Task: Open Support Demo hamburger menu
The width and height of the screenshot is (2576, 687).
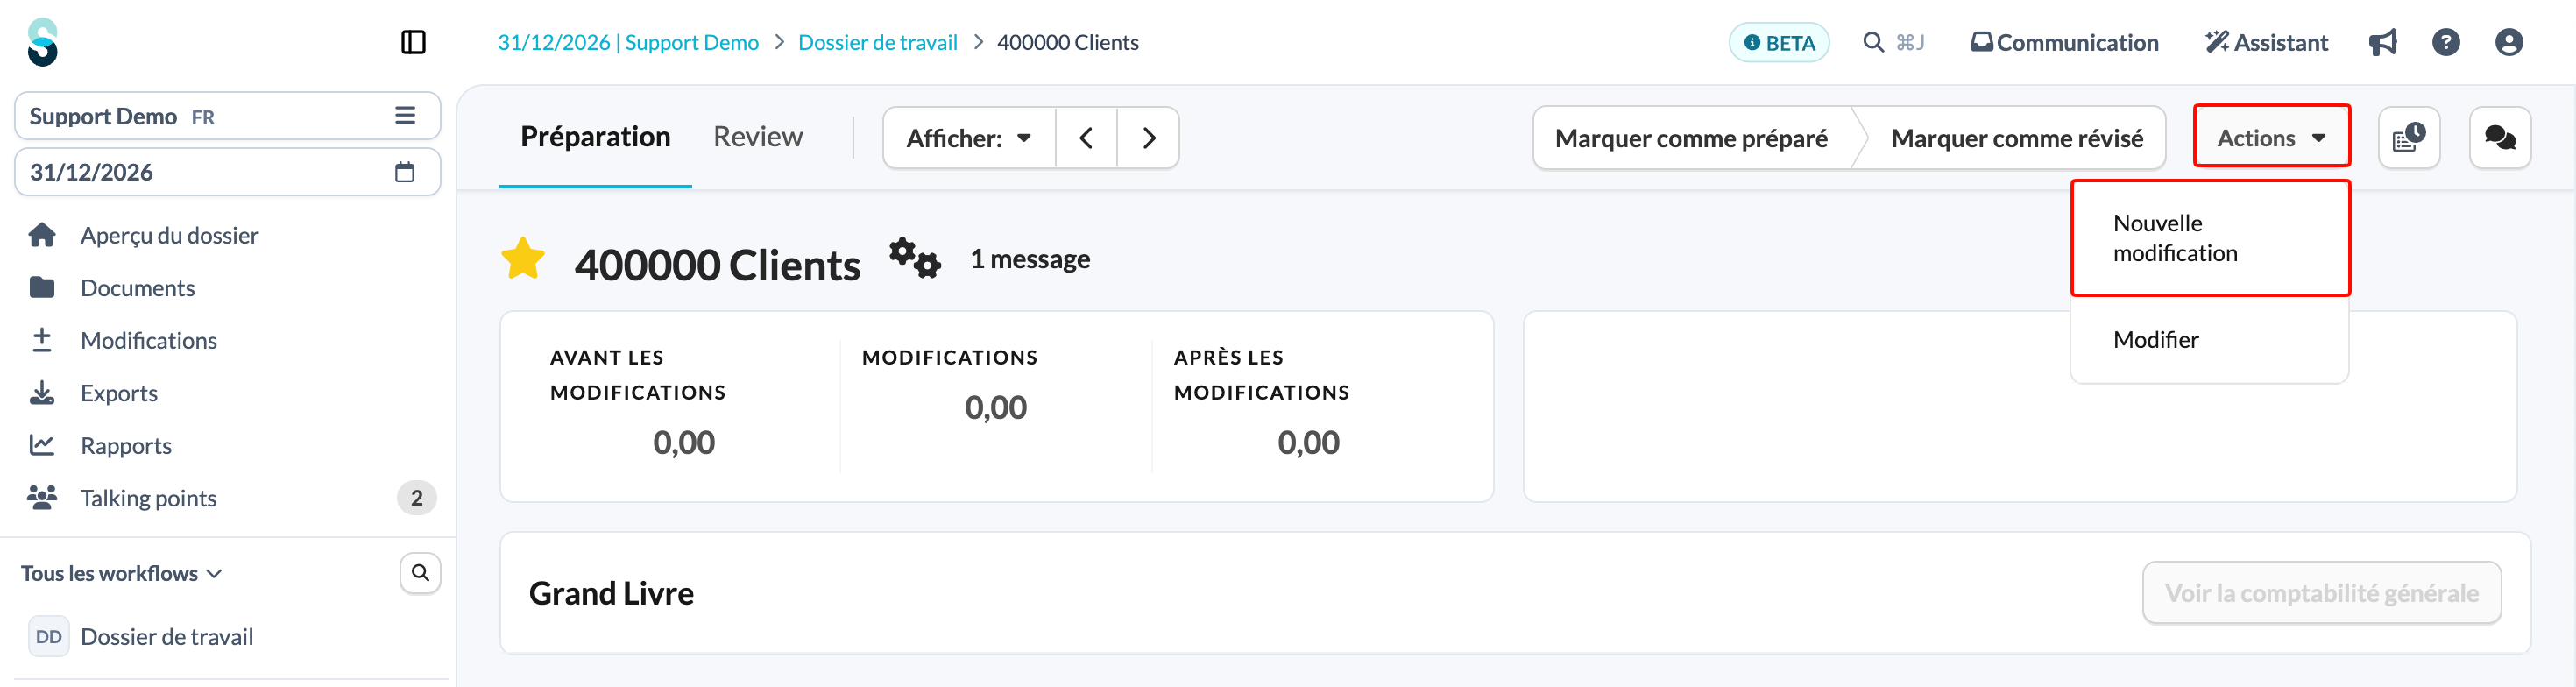Action: [405, 116]
